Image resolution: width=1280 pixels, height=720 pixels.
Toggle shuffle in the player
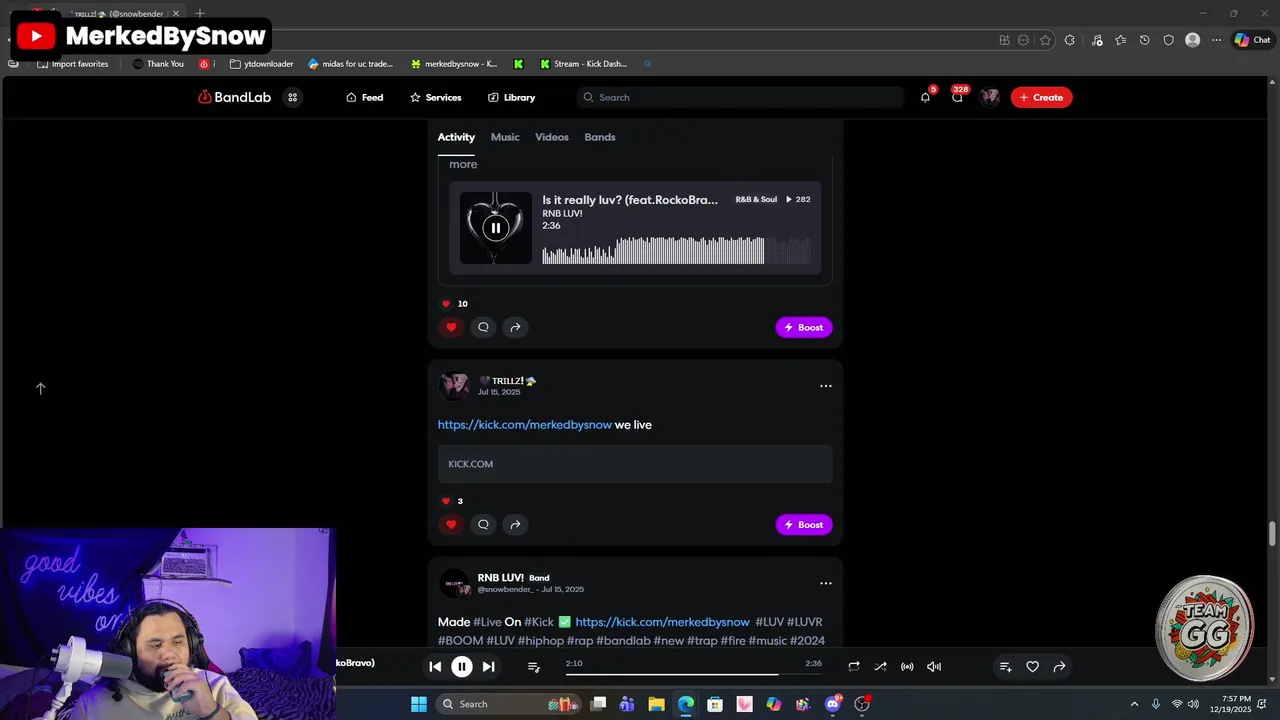pos(880,667)
